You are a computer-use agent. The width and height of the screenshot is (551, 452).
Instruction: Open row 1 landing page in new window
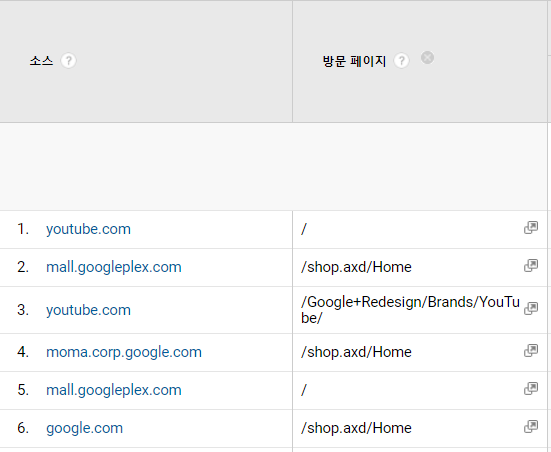(x=531, y=227)
